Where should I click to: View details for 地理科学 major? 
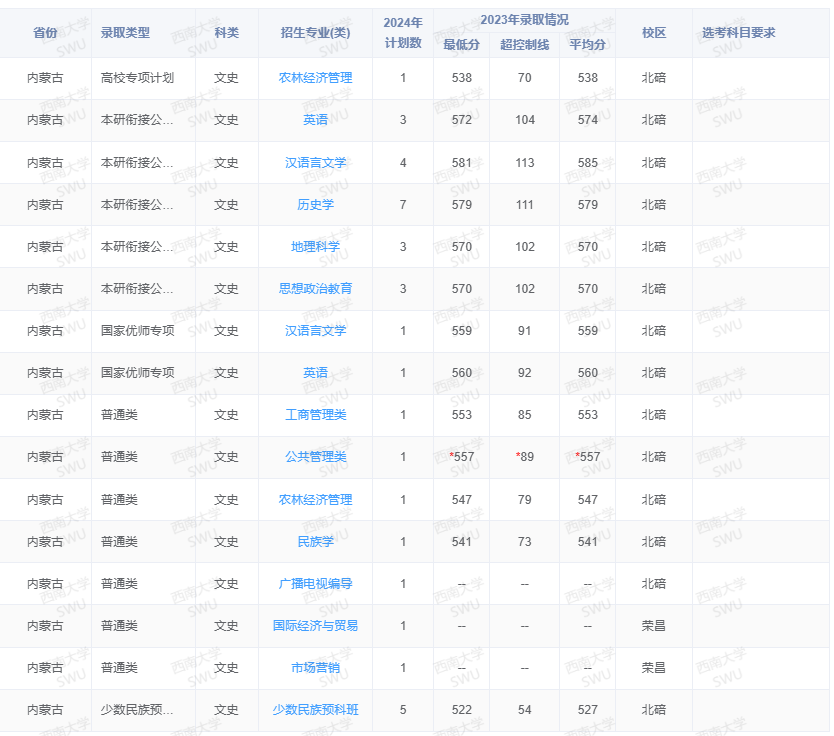[314, 246]
